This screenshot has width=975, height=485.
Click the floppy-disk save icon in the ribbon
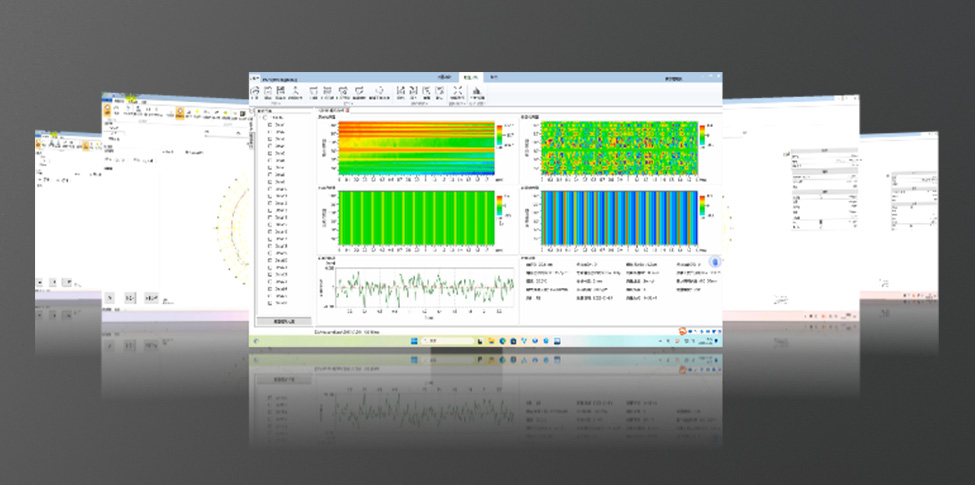point(281,92)
